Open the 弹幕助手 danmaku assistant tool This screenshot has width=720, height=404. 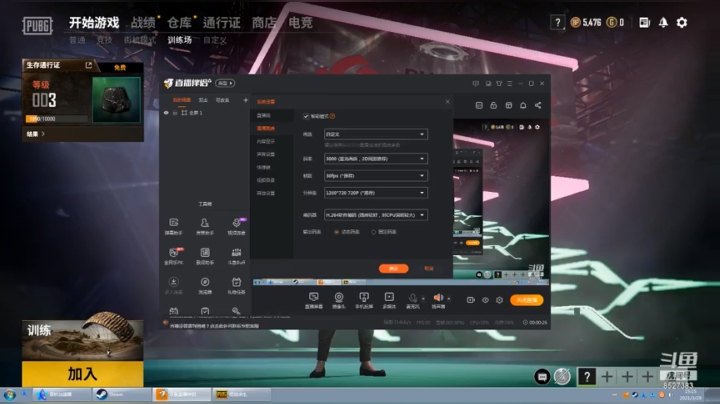pyautogui.click(x=174, y=226)
